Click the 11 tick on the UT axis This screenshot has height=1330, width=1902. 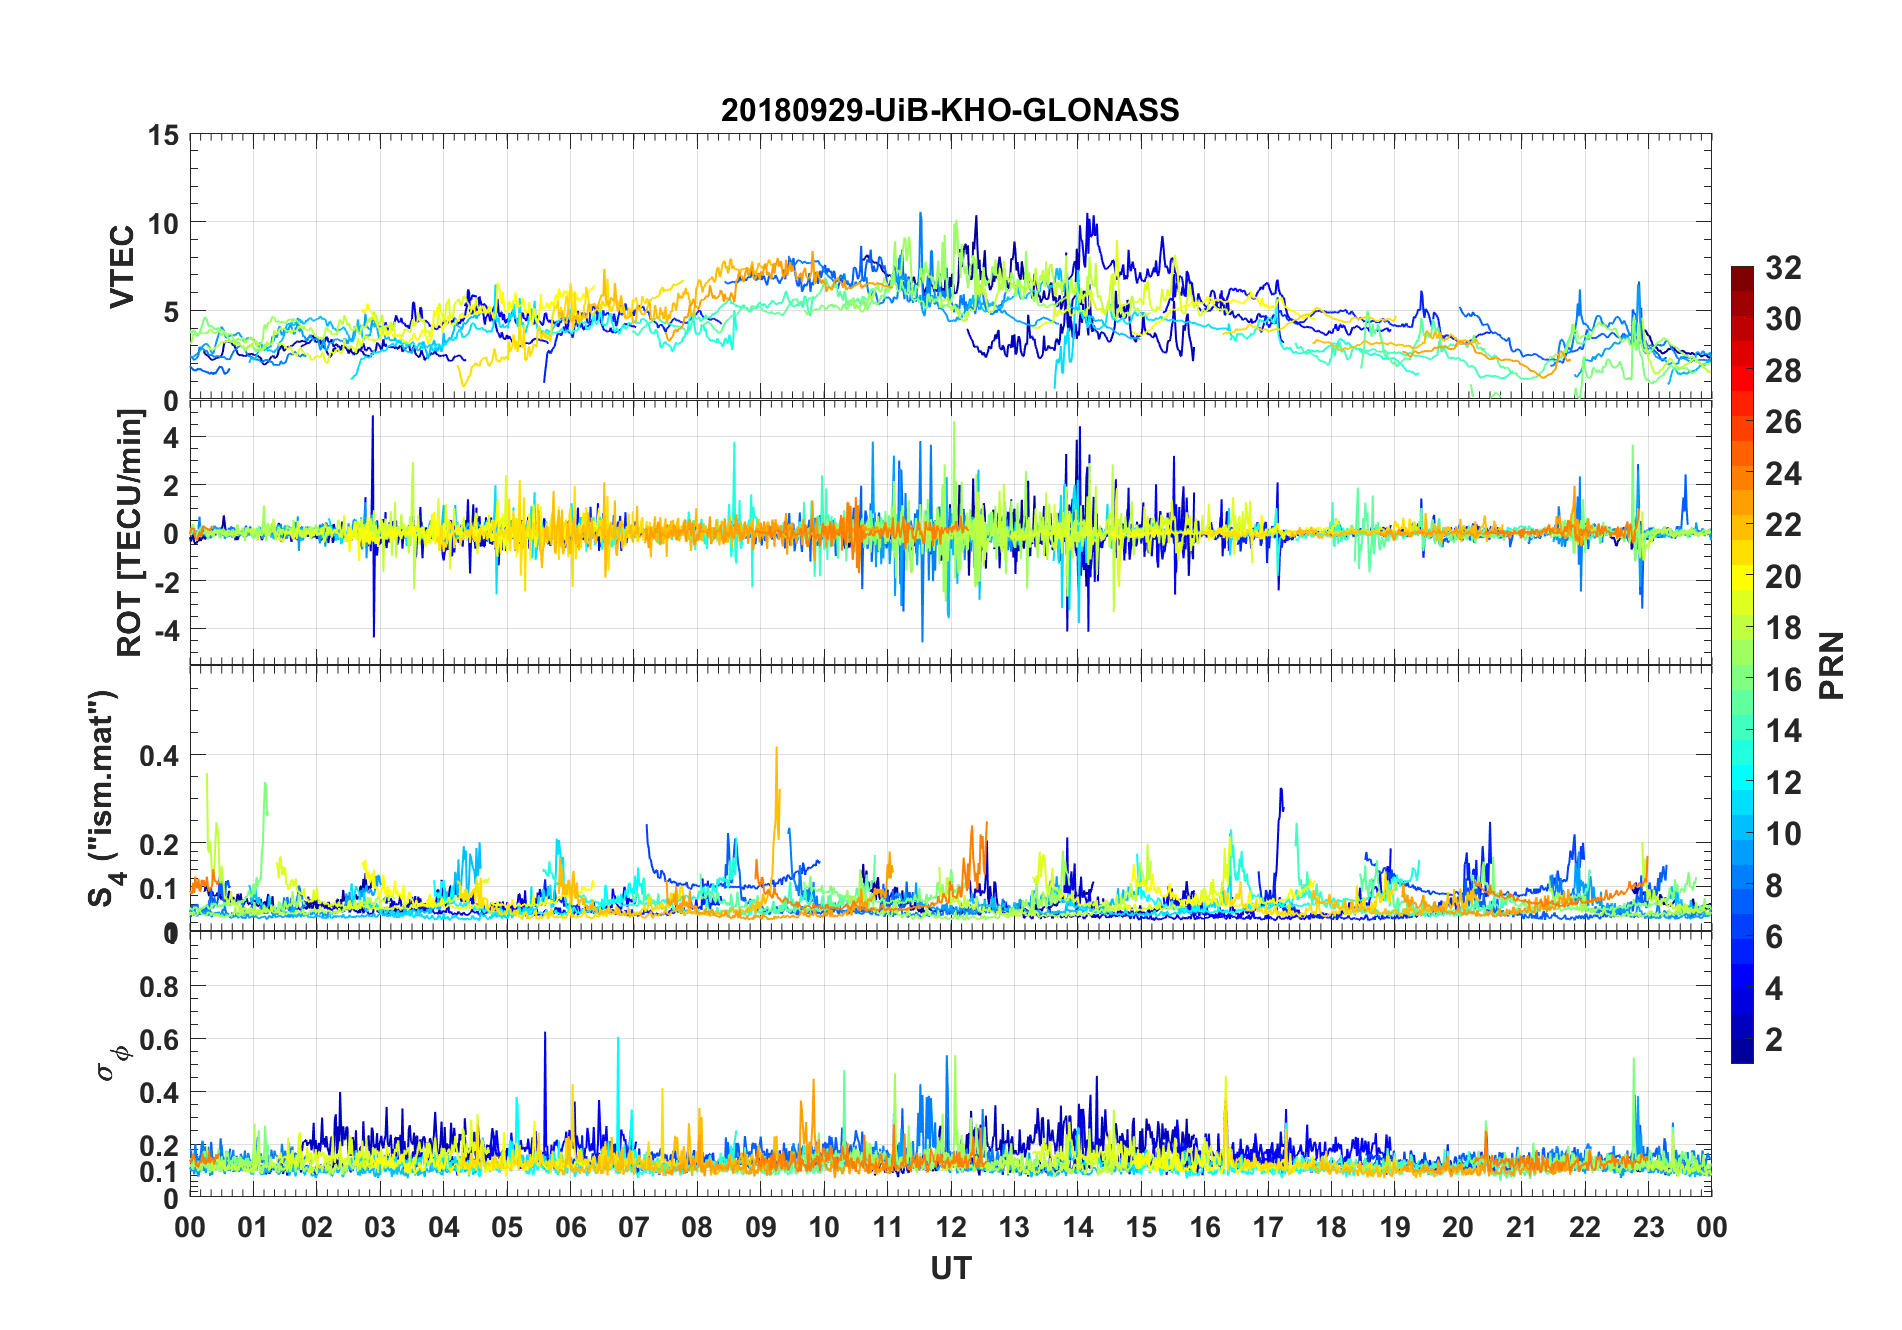coord(888,1227)
